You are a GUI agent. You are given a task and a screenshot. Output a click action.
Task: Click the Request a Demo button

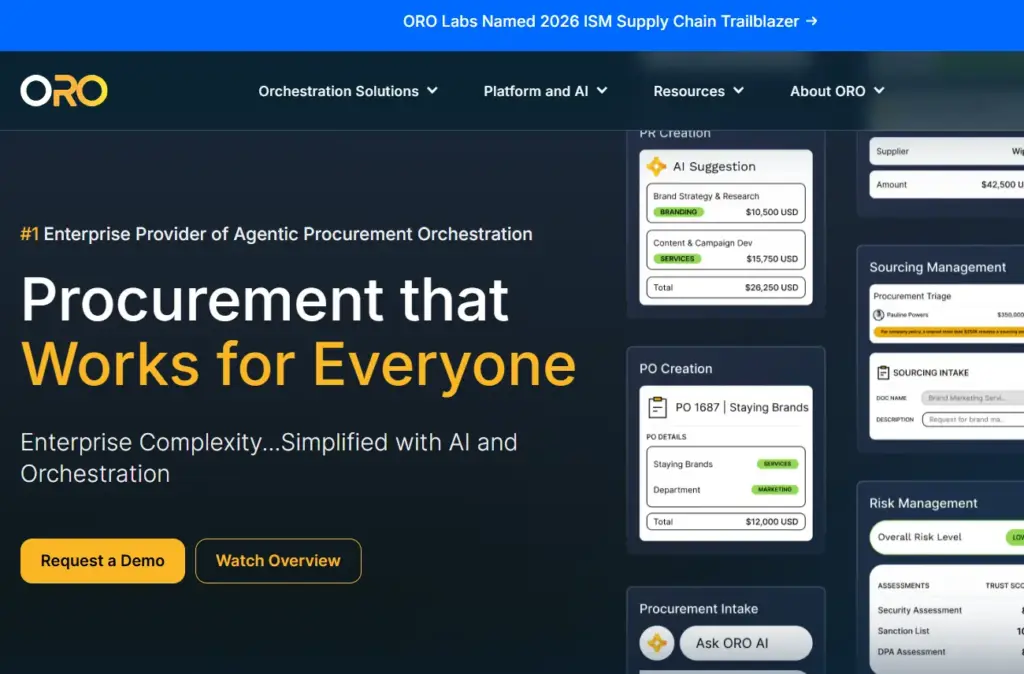(x=103, y=561)
